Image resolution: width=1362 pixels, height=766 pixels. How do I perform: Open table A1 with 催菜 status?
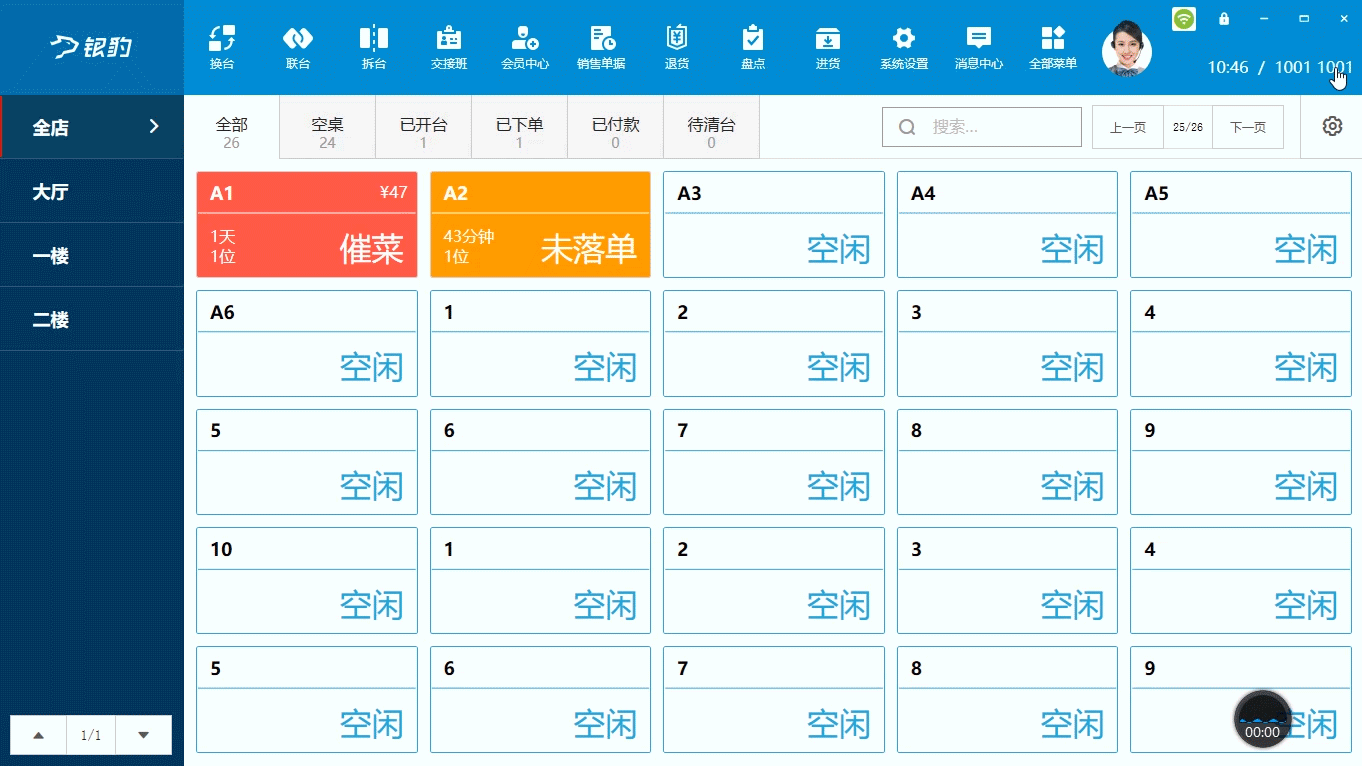[x=307, y=224]
